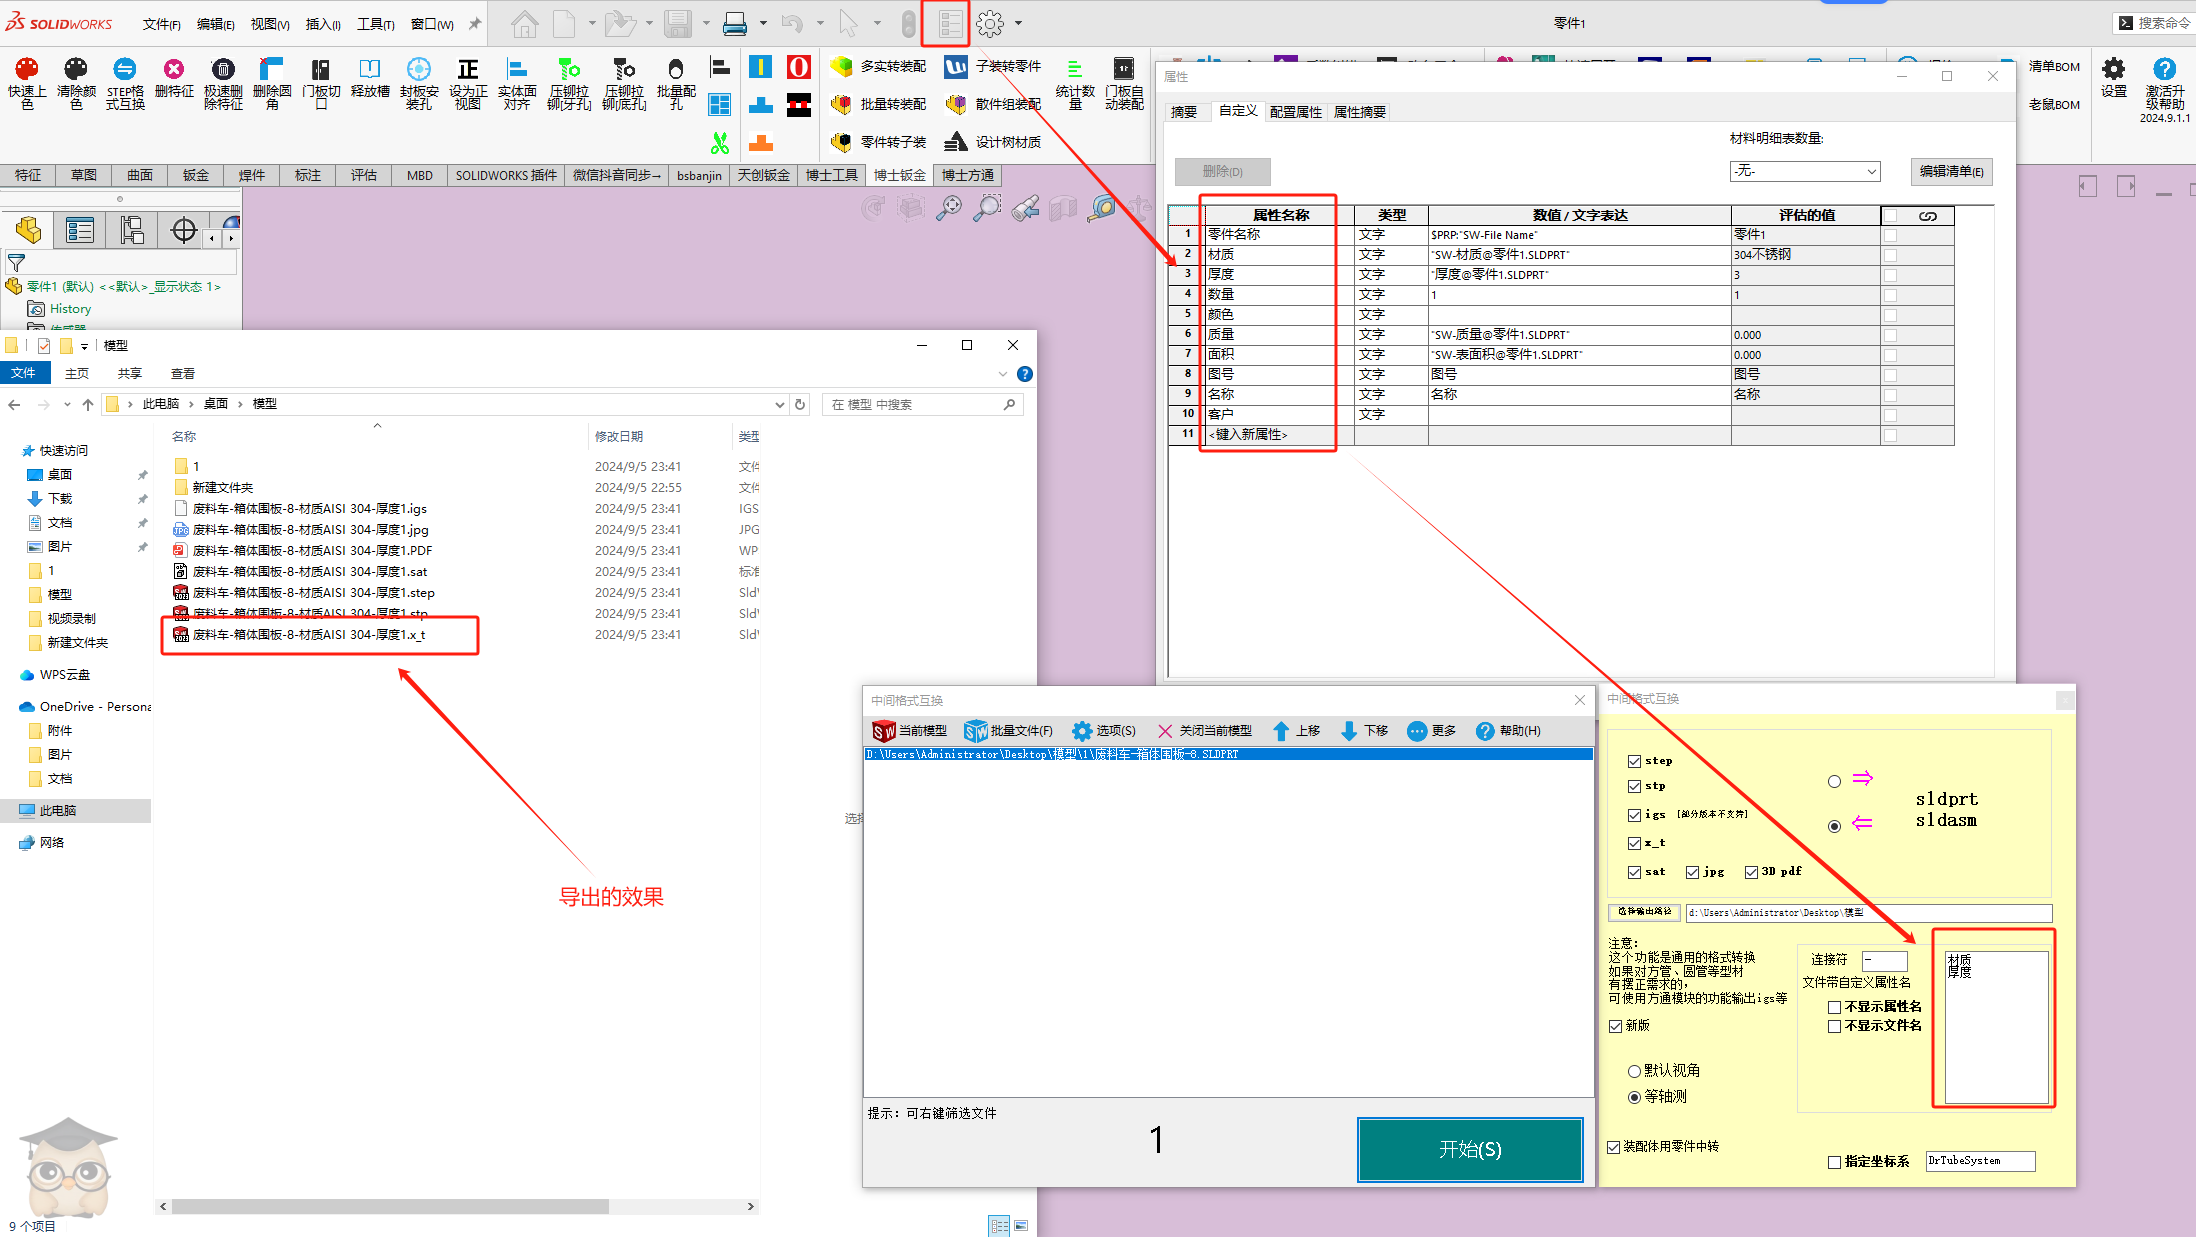Enable the 不显示属性名 checkbox

tap(1834, 1007)
